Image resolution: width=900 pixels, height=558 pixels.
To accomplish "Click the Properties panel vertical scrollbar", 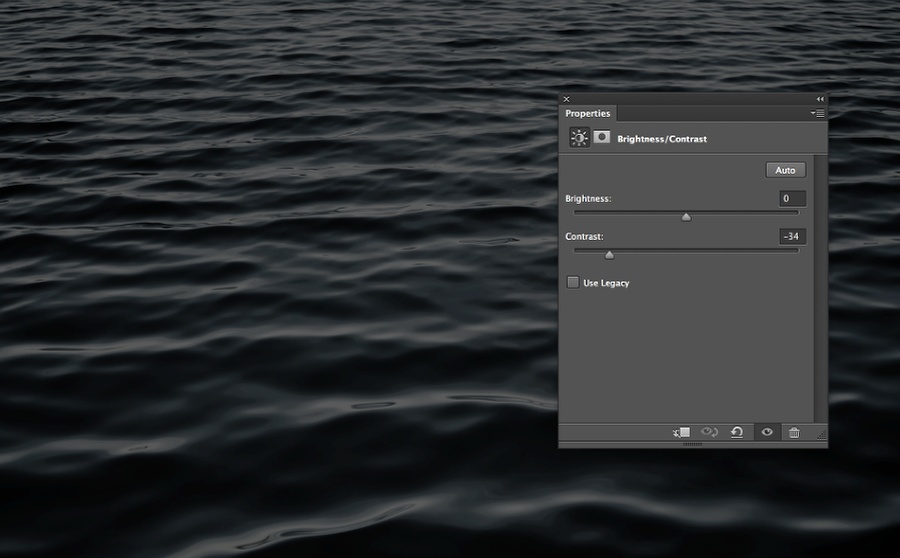I will pos(821,288).
